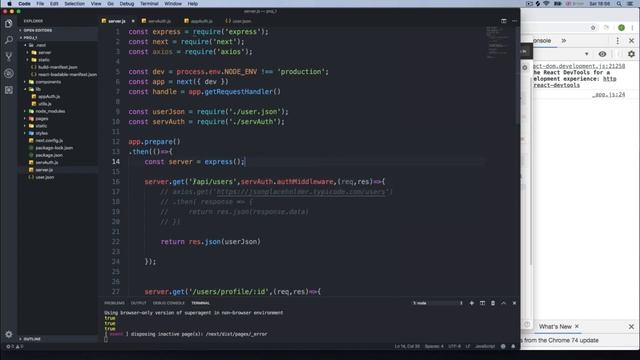Open the console context dropdown arrow
The height and width of the screenshot is (360, 640).
click(587, 54)
